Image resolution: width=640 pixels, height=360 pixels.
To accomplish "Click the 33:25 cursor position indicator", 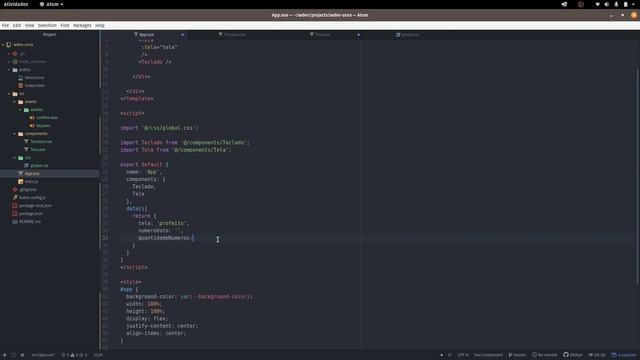I will pos(98,355).
